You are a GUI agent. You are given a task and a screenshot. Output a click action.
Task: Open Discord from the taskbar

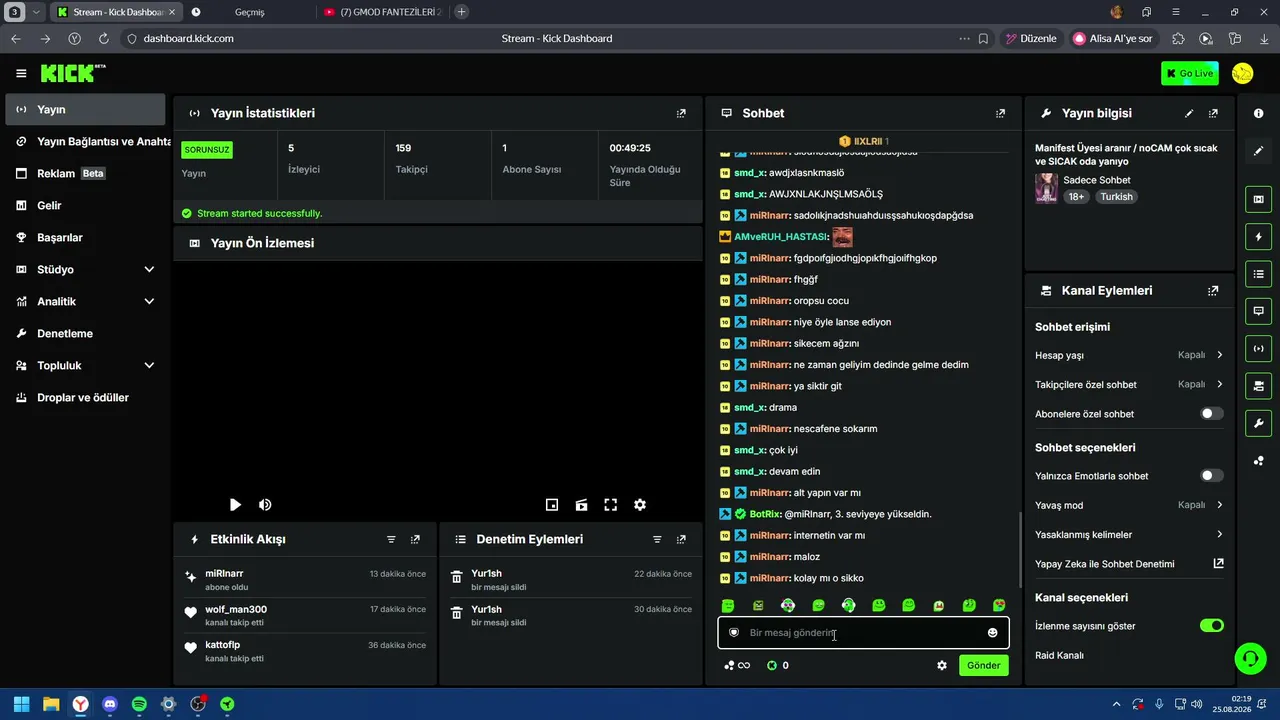(110, 704)
